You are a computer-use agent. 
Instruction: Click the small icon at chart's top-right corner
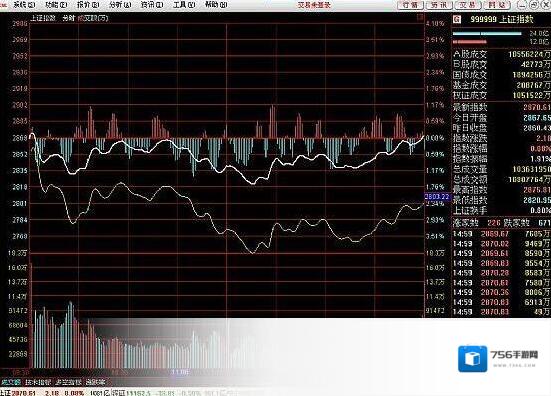420,17
